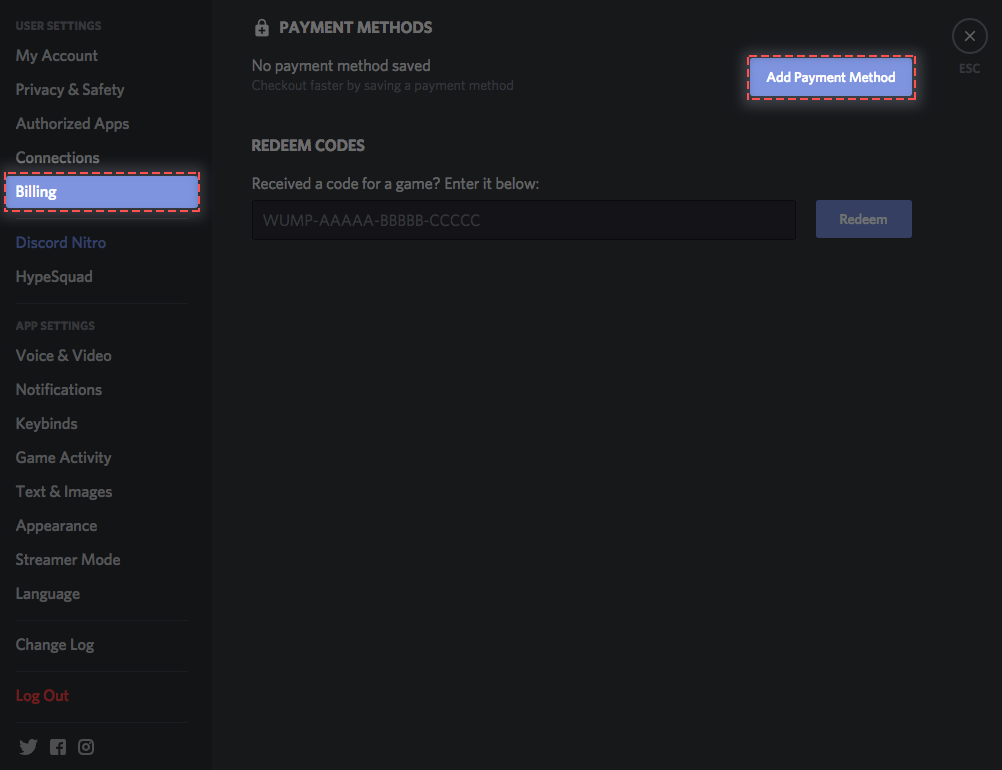The height and width of the screenshot is (770, 1002).
Task: Open Language settings
Action: (x=47, y=594)
